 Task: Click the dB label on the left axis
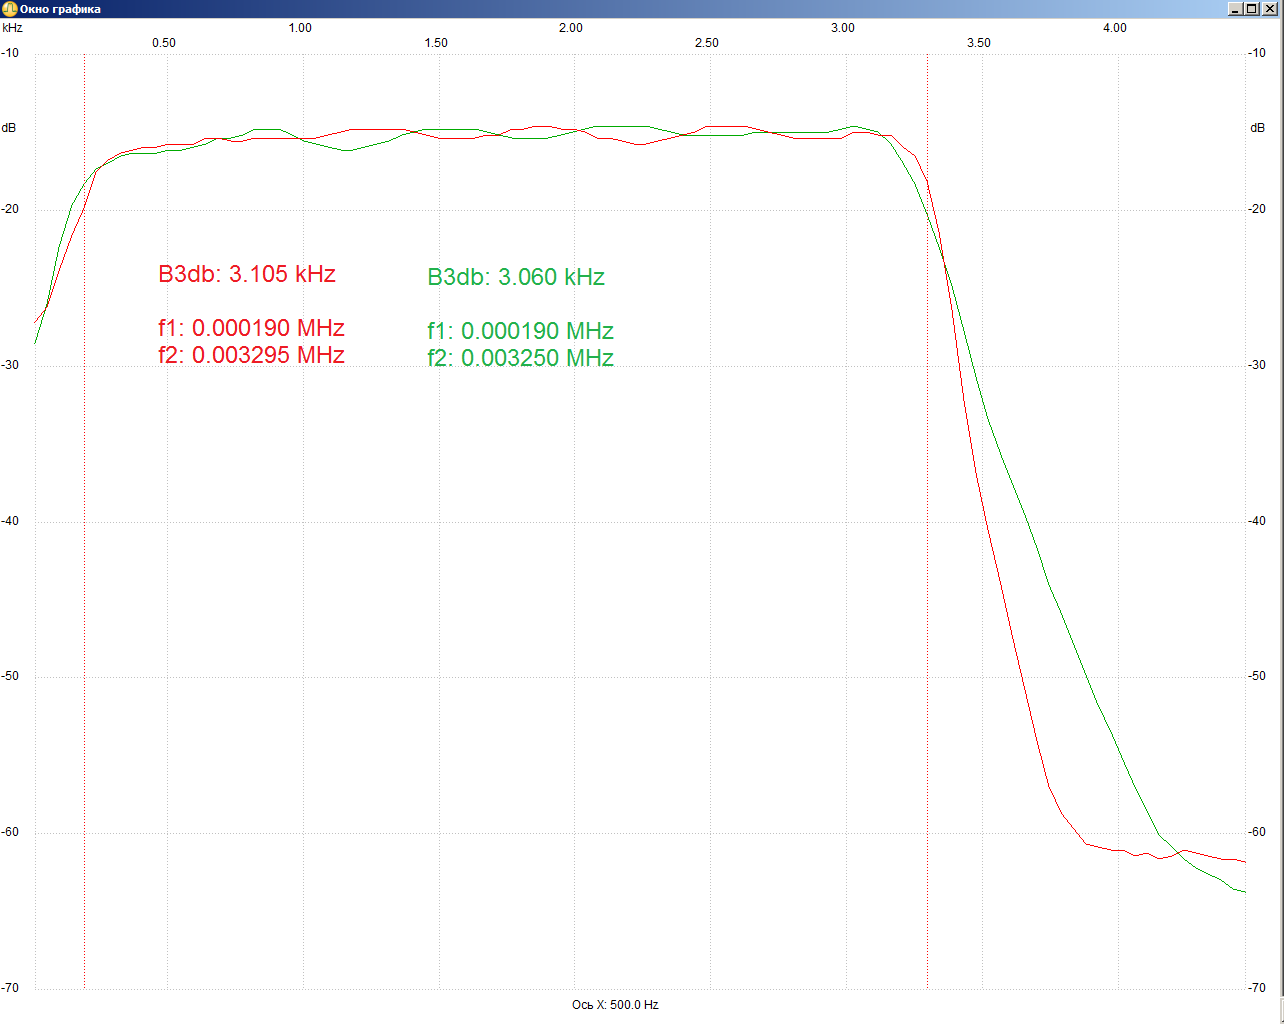9,128
